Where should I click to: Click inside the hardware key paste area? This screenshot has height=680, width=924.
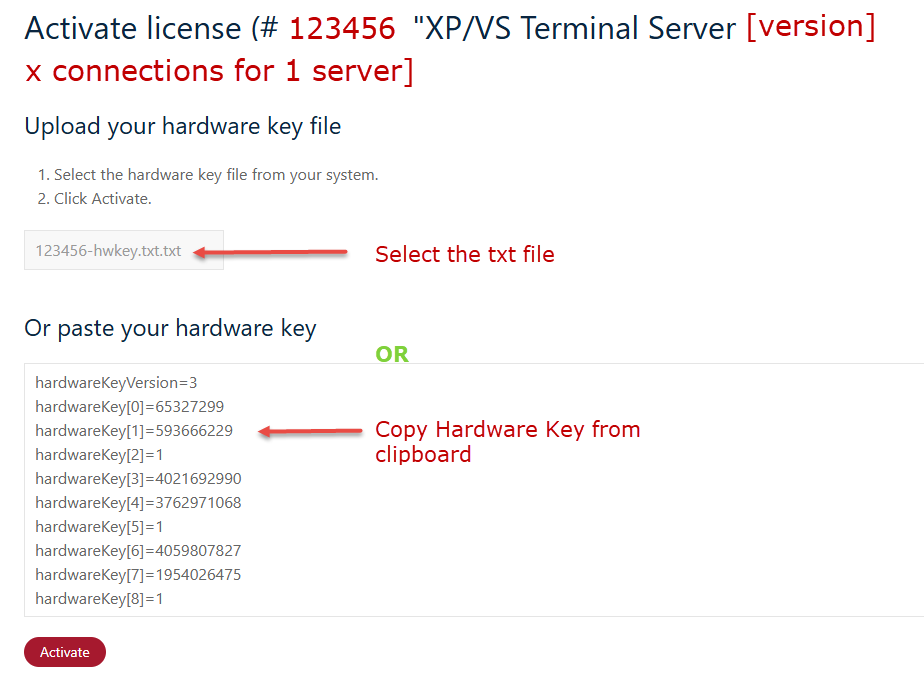tap(474, 490)
